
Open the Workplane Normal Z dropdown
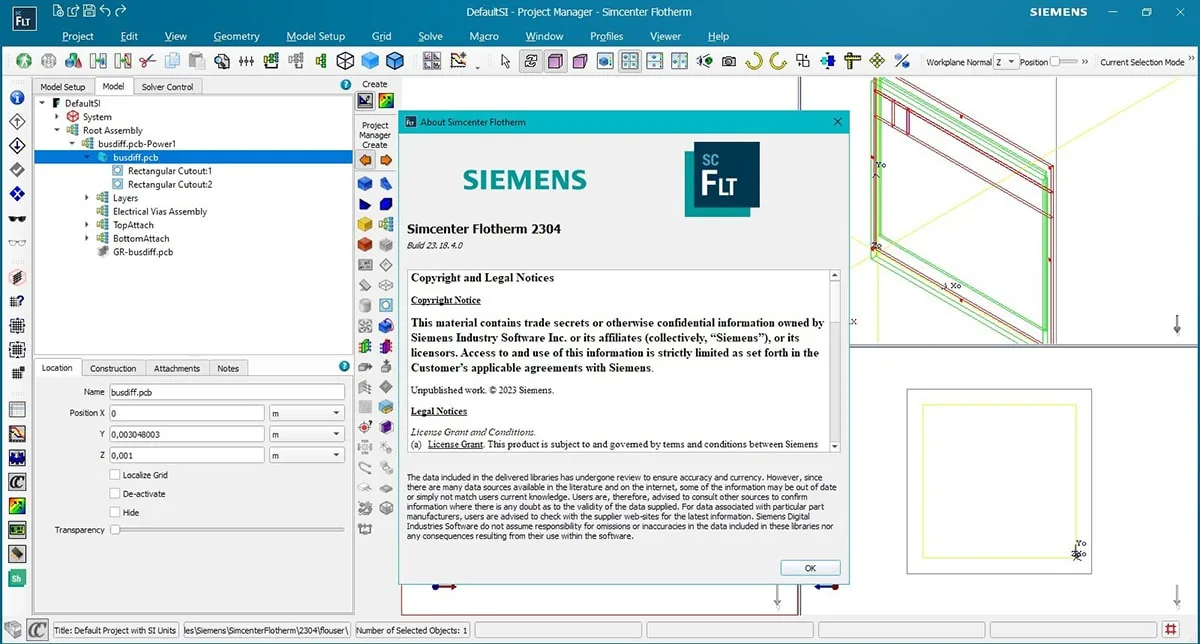click(1006, 62)
